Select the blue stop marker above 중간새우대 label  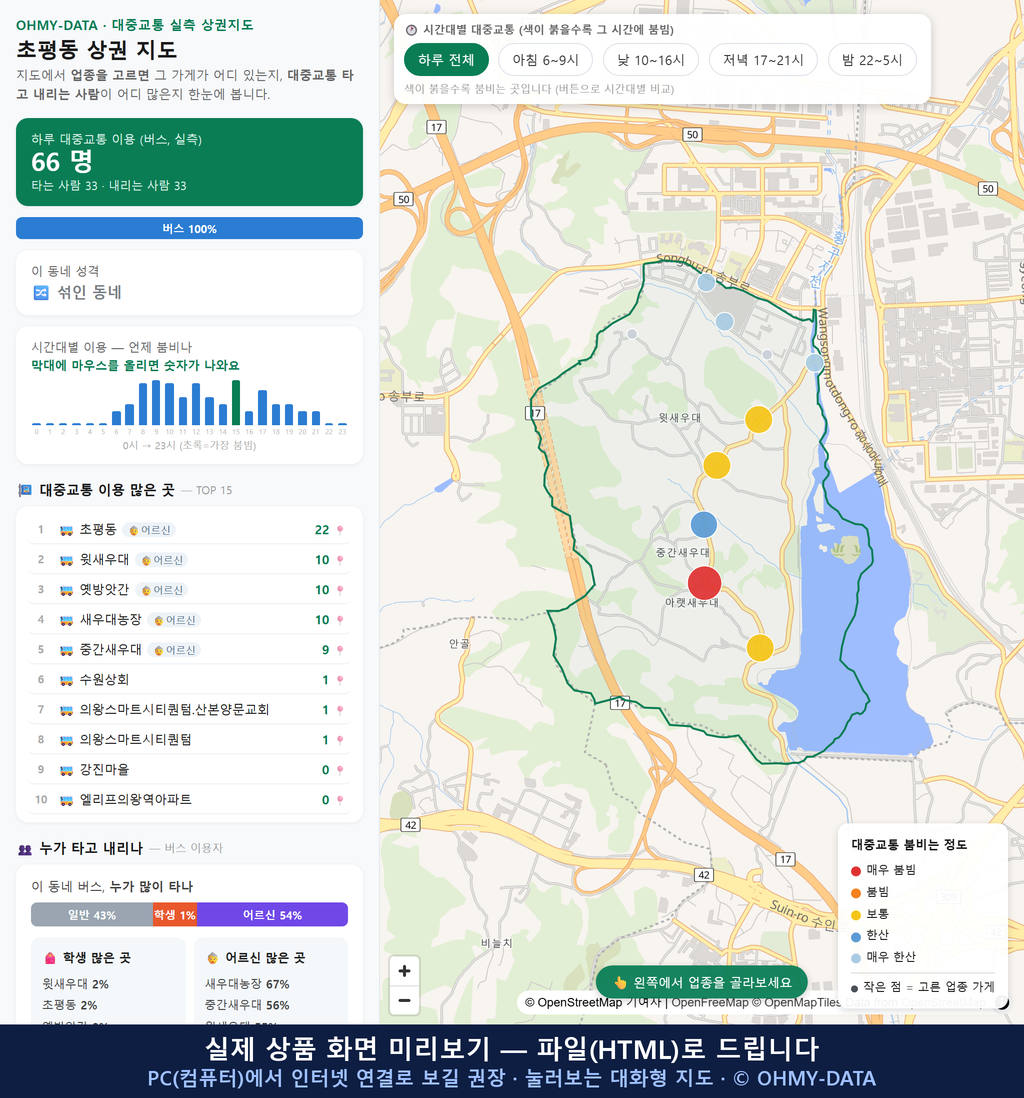[704, 524]
